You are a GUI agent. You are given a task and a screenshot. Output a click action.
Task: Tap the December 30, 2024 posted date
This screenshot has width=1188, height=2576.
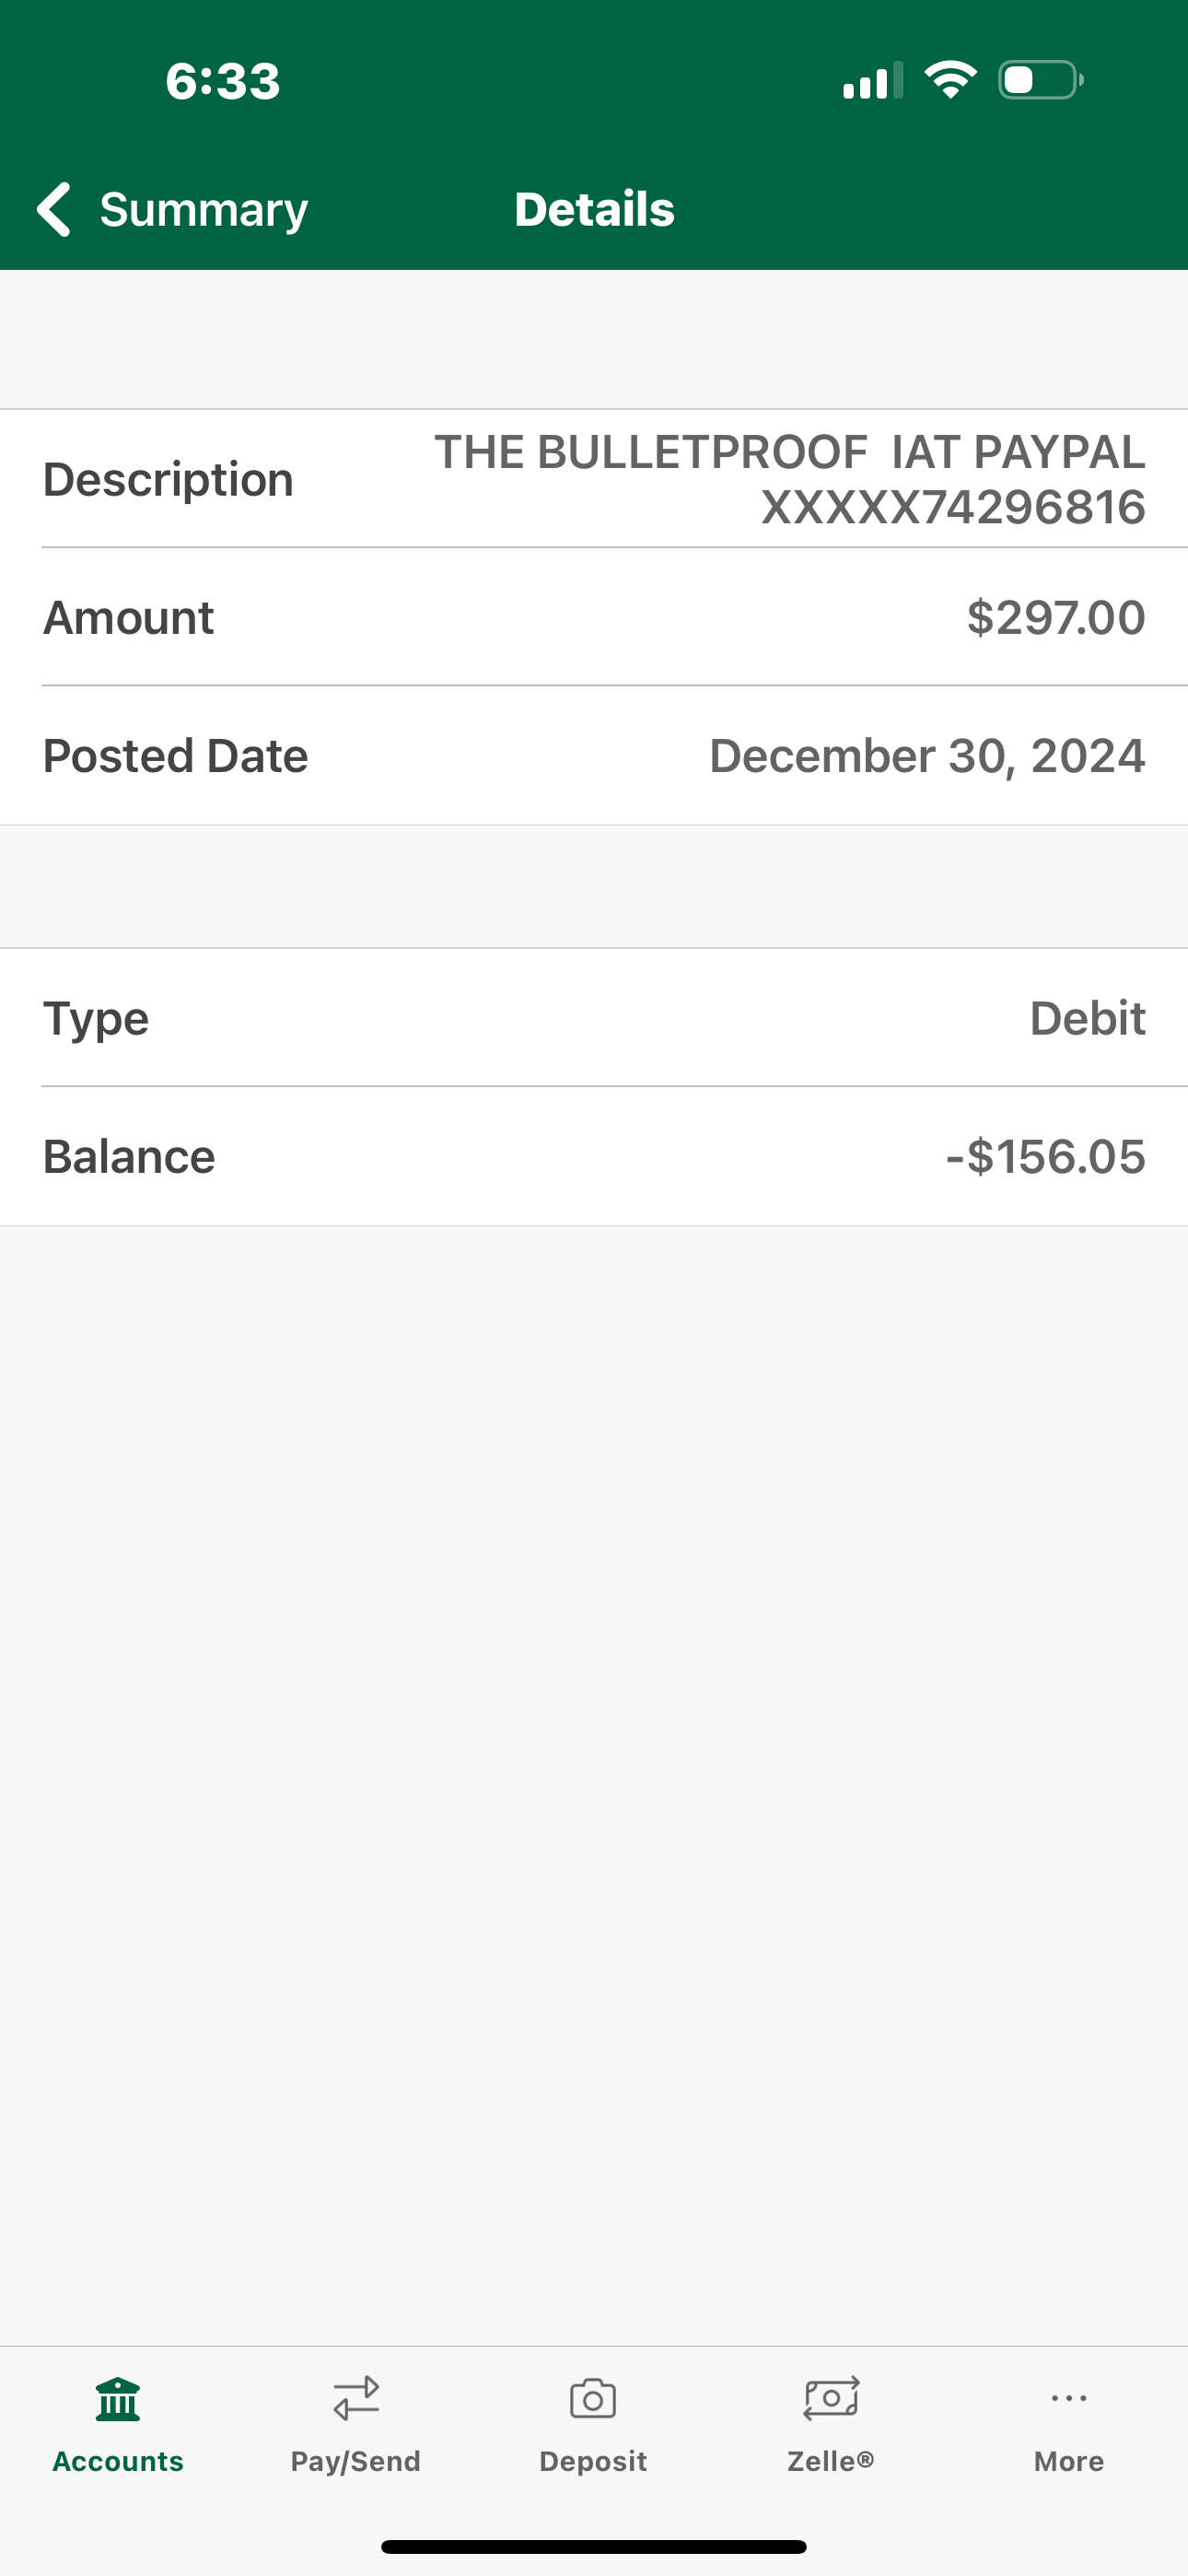coord(927,756)
